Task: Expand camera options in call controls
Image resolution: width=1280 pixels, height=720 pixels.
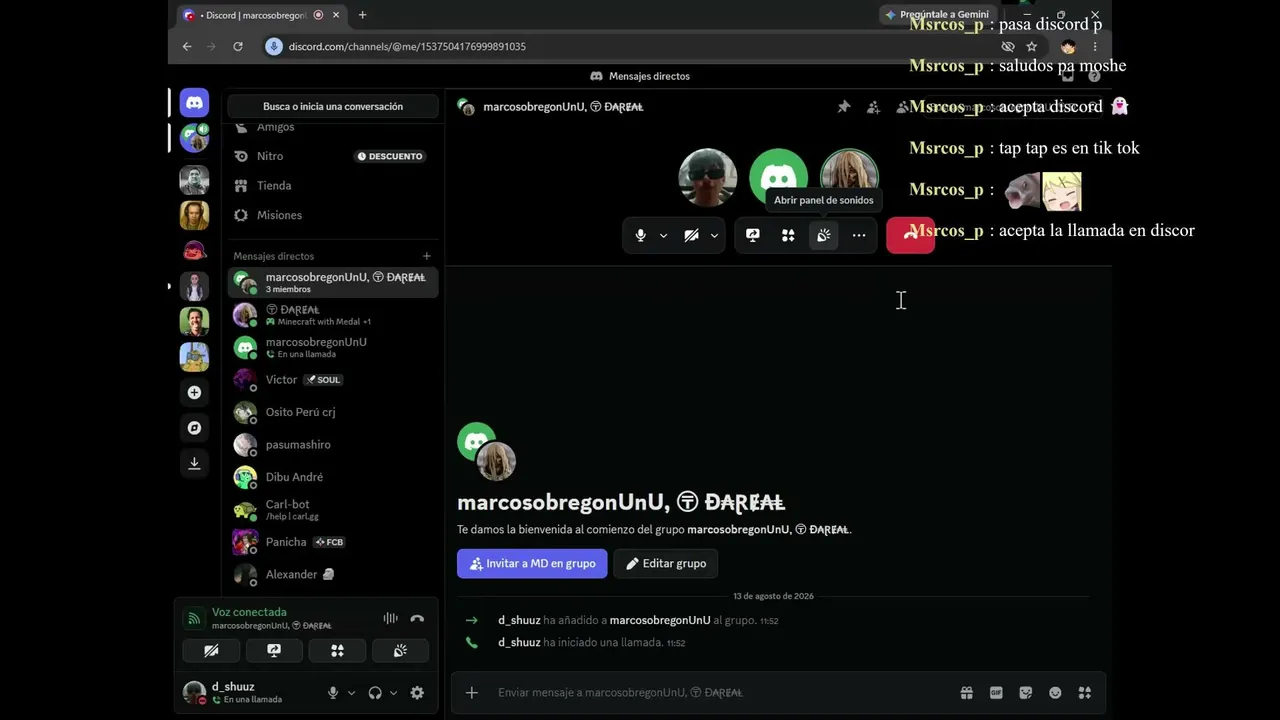Action: click(x=714, y=236)
